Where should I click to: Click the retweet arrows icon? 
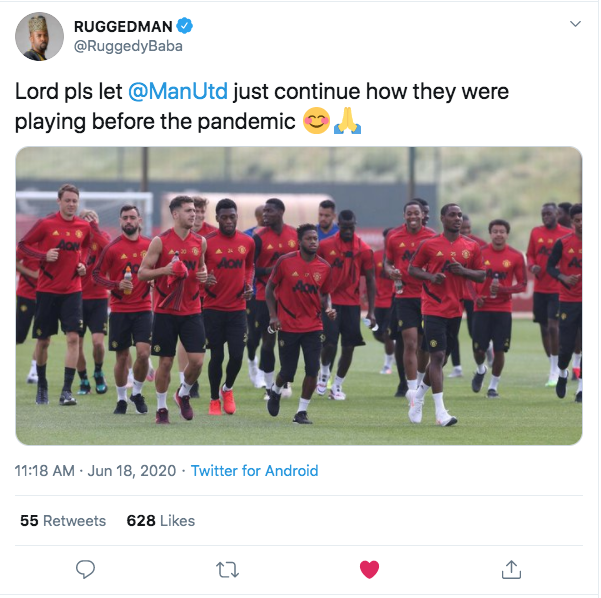pos(227,570)
